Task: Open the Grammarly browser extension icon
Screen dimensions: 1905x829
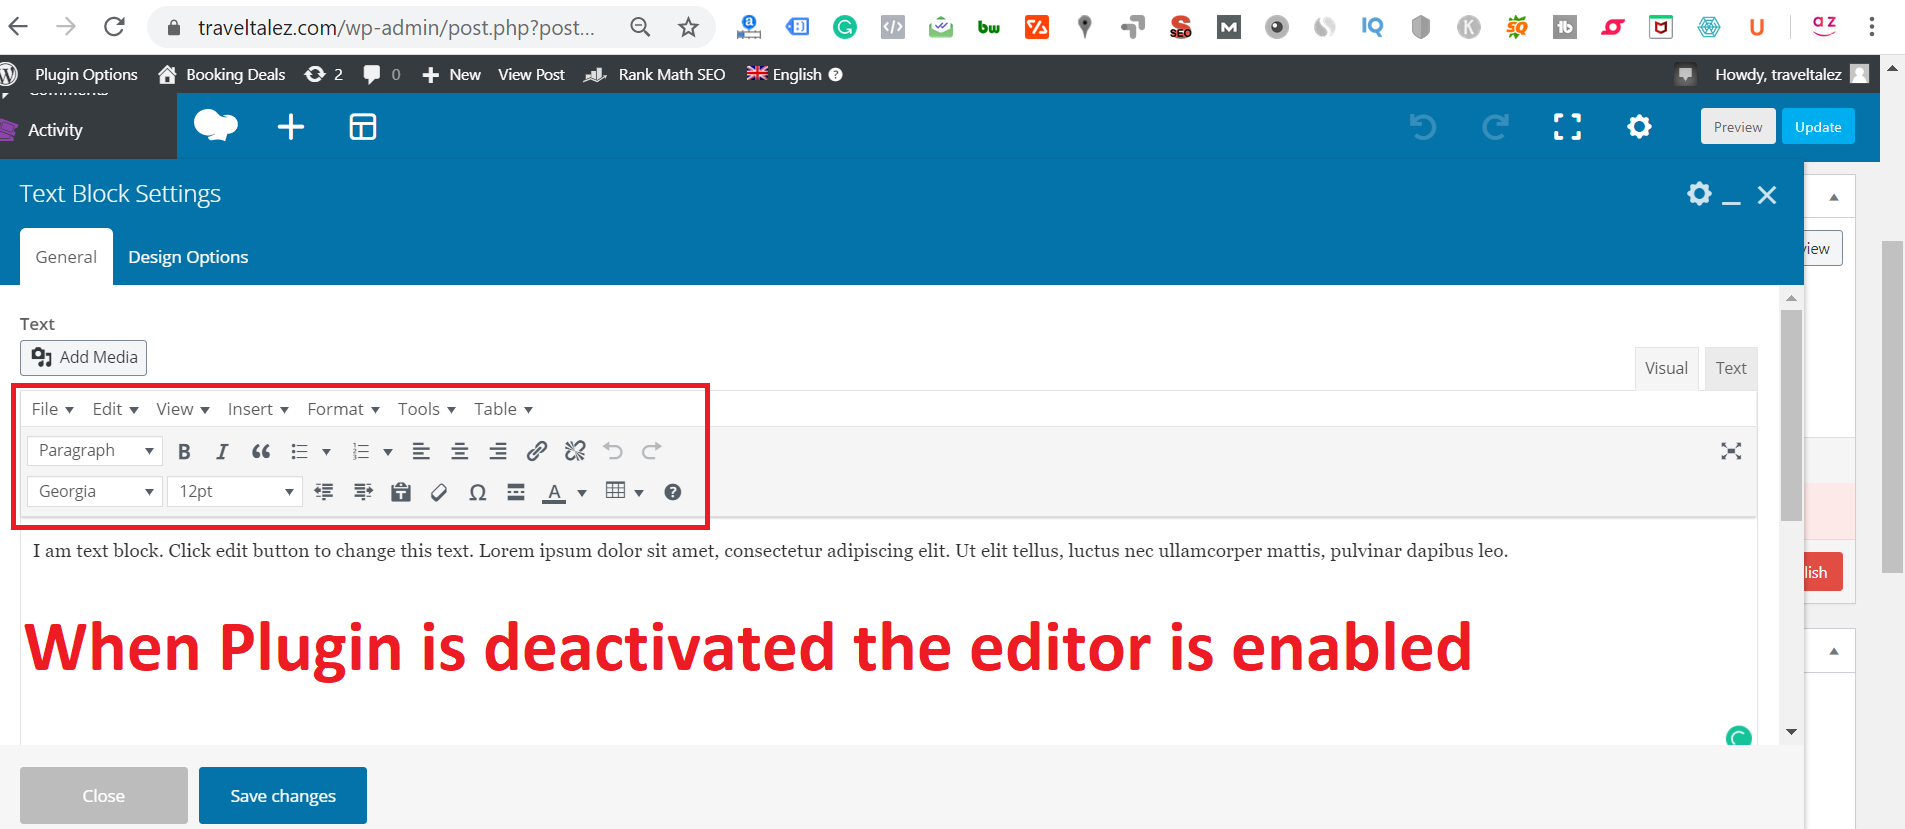Action: pyautogui.click(x=845, y=27)
